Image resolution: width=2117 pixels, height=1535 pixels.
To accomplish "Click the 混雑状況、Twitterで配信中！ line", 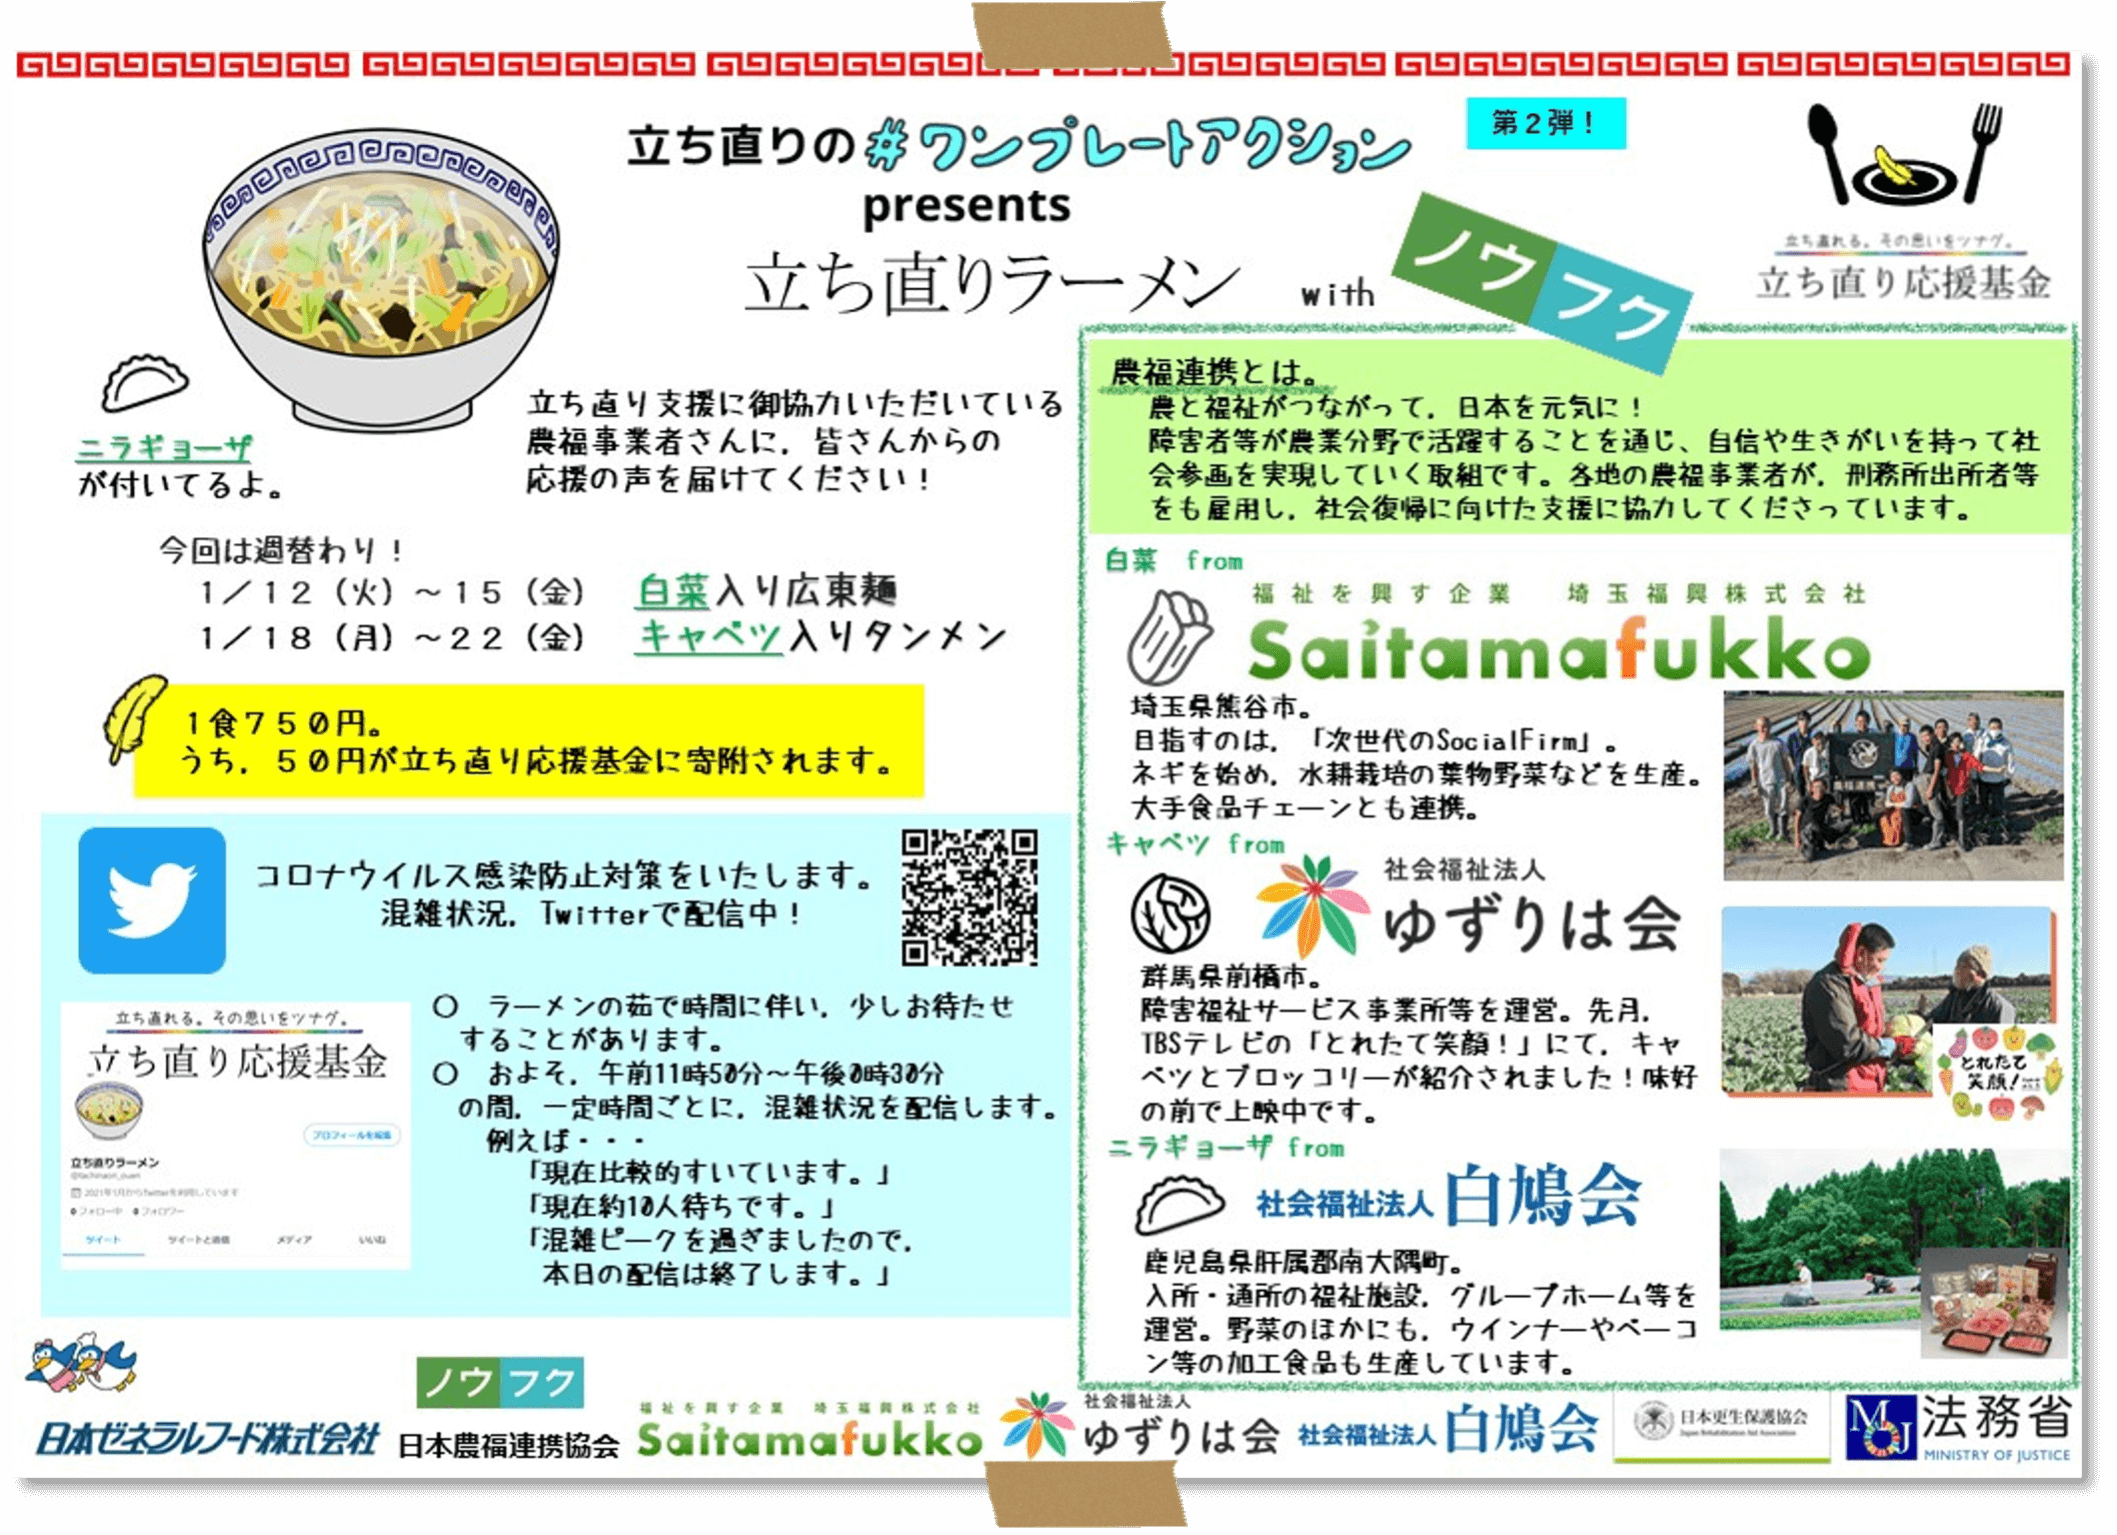I will (x=592, y=913).
